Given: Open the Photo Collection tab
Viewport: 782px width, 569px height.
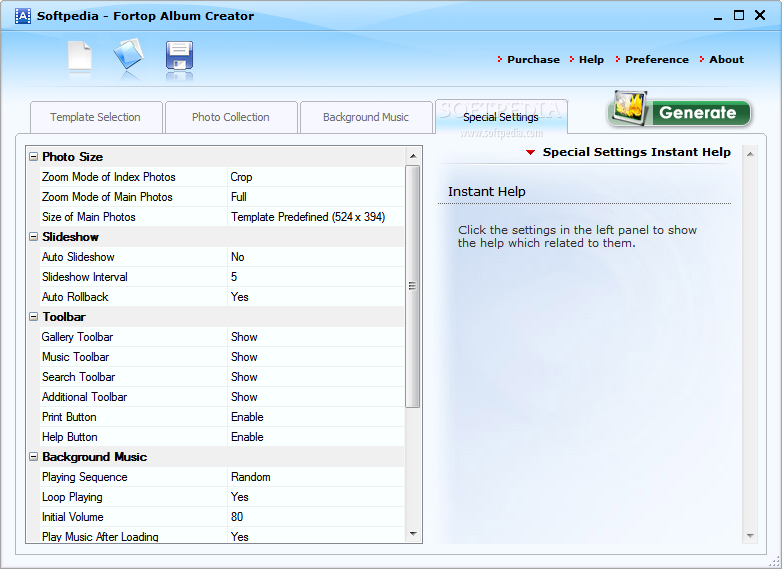Looking at the screenshot, I should tap(231, 117).
